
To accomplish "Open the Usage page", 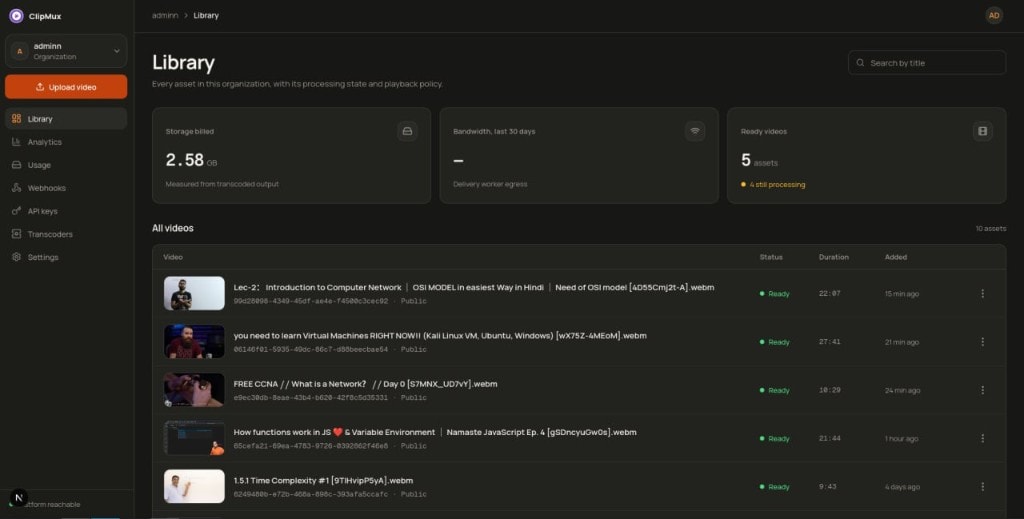I will point(66,165).
